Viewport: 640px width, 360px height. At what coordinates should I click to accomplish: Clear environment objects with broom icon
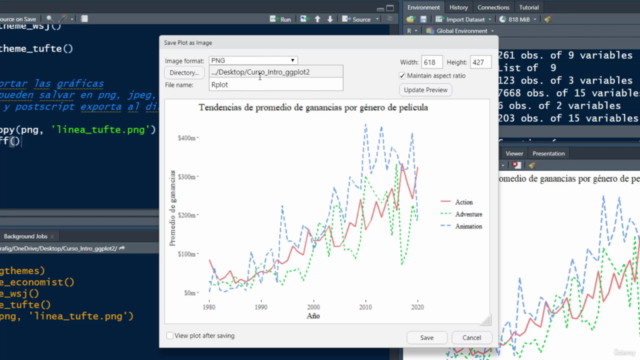click(548, 19)
